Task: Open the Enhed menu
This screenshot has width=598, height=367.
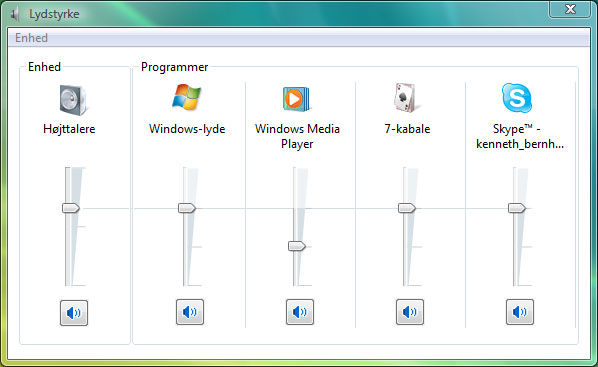Action: point(31,38)
